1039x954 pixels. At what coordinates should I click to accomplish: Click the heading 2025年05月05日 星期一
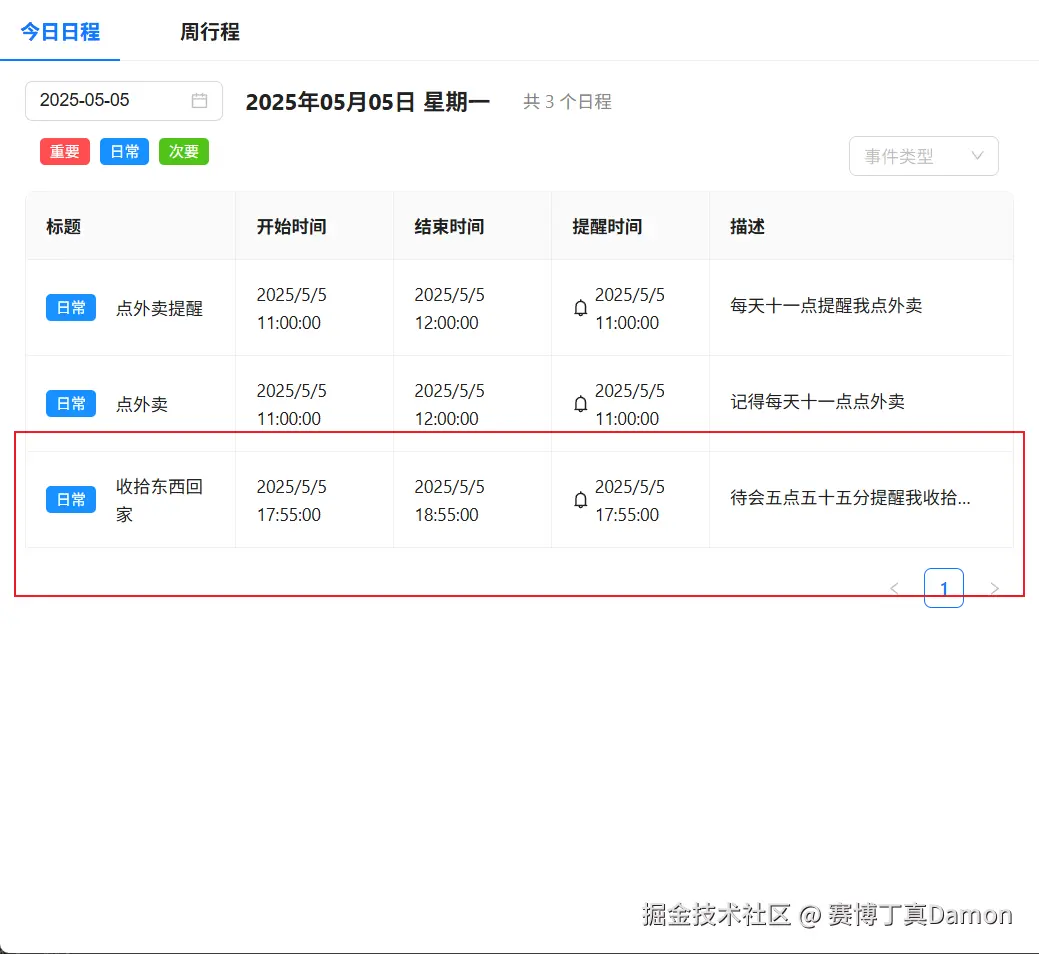point(368,101)
